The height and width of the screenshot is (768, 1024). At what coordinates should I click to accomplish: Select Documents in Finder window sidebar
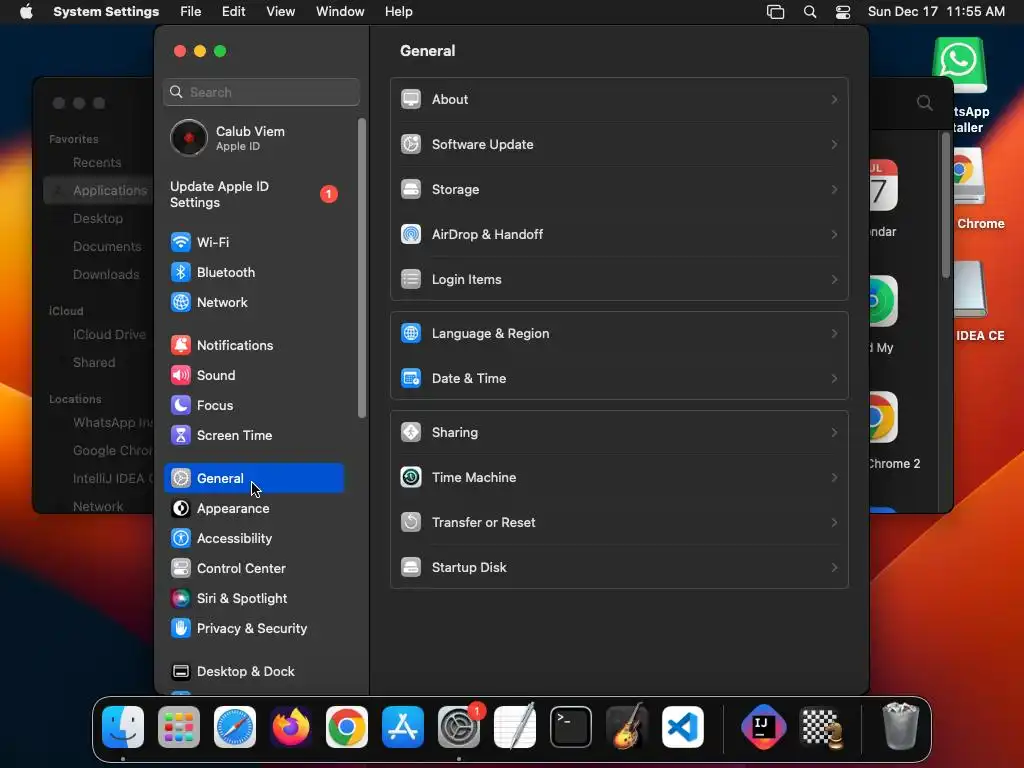point(107,246)
